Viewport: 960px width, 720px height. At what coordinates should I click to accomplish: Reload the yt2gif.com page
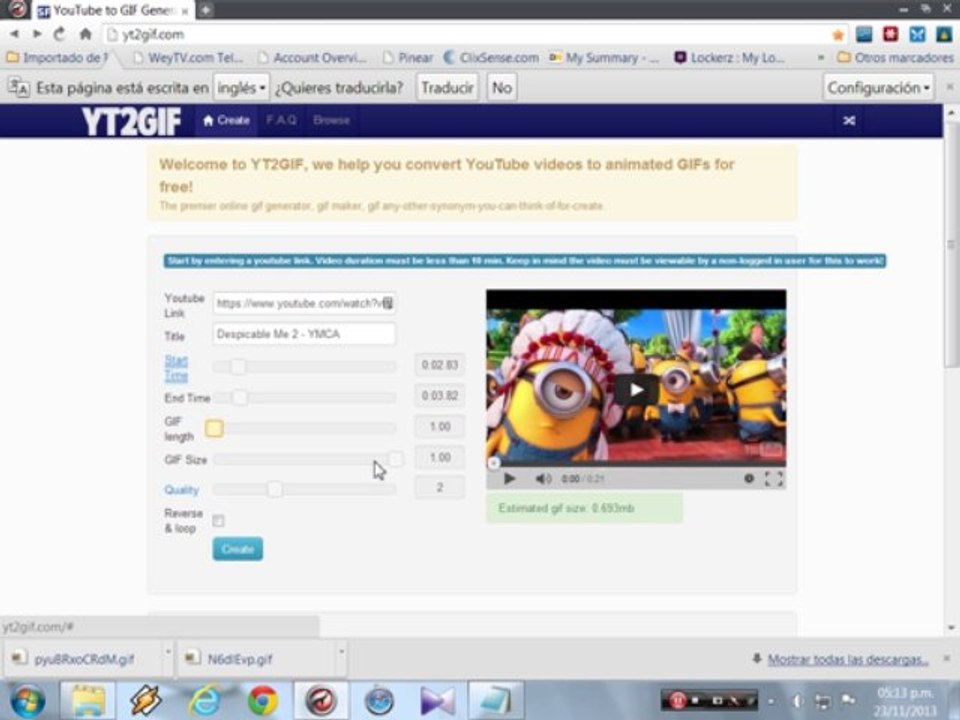[59, 34]
